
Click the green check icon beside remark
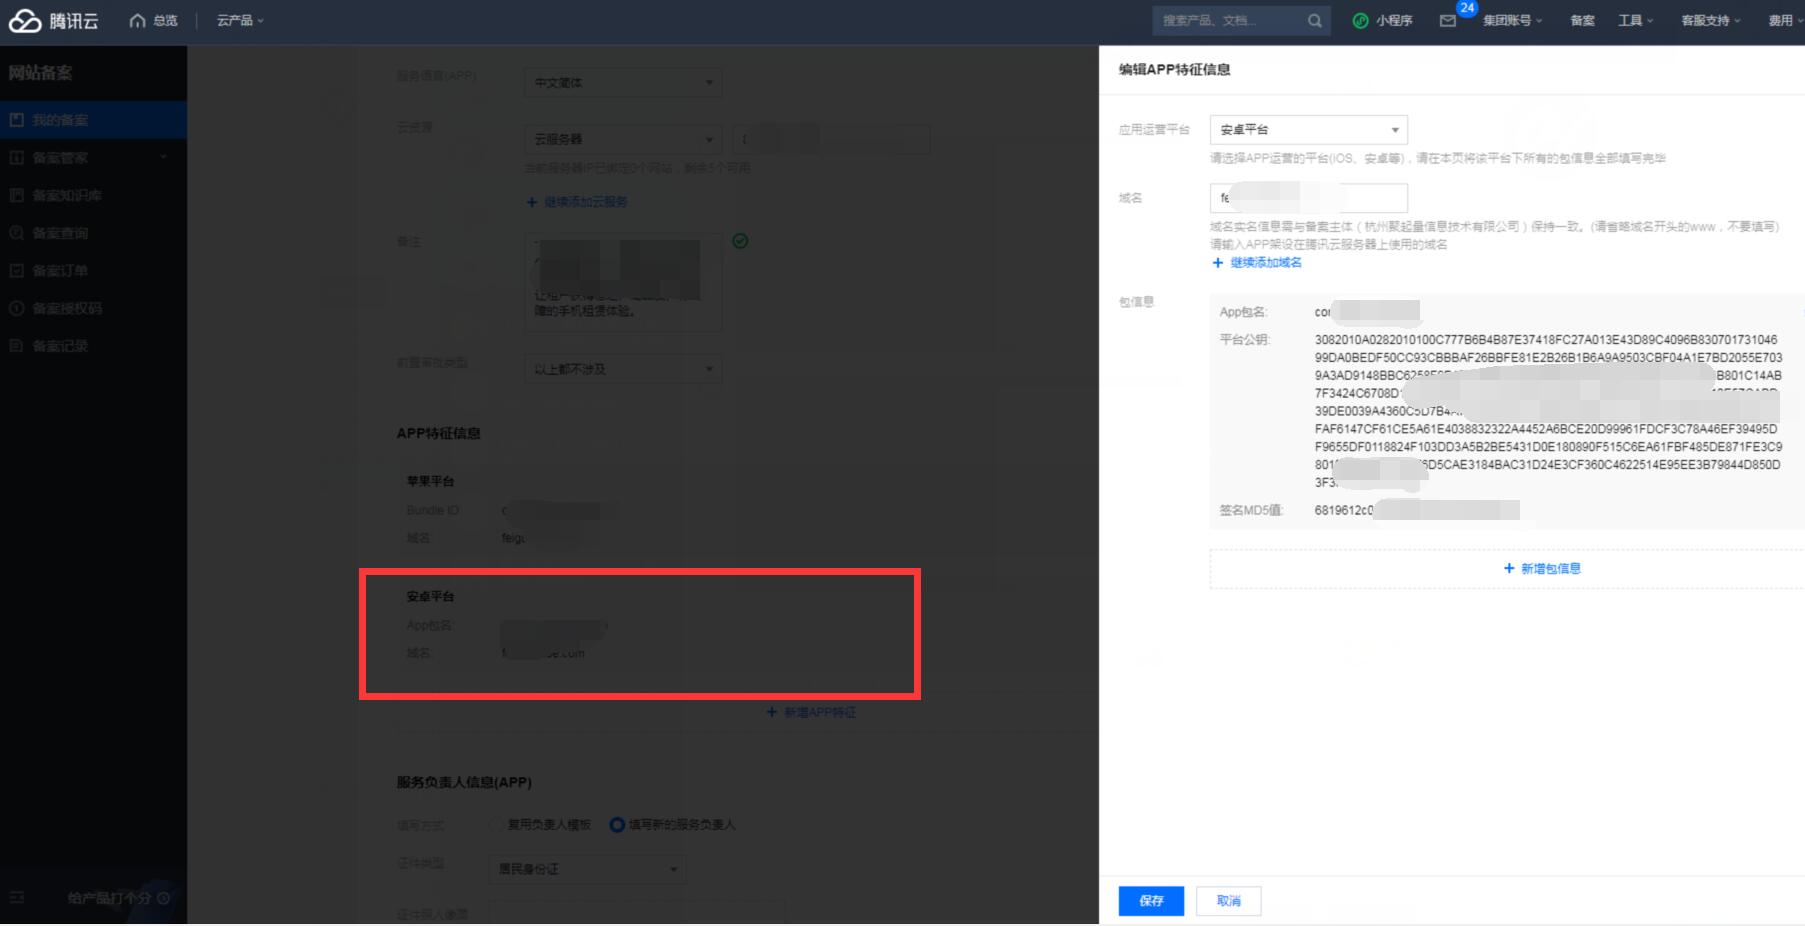[x=740, y=241]
